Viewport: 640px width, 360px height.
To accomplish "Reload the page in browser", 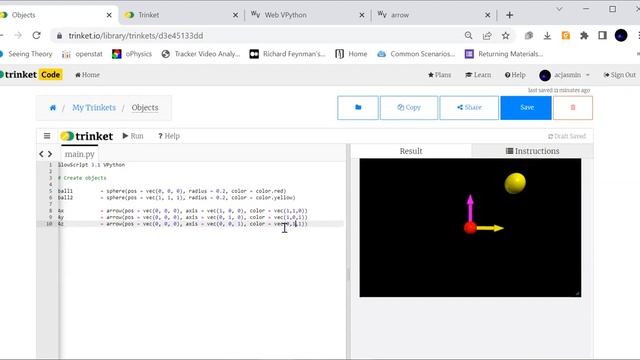I will (36, 36).
